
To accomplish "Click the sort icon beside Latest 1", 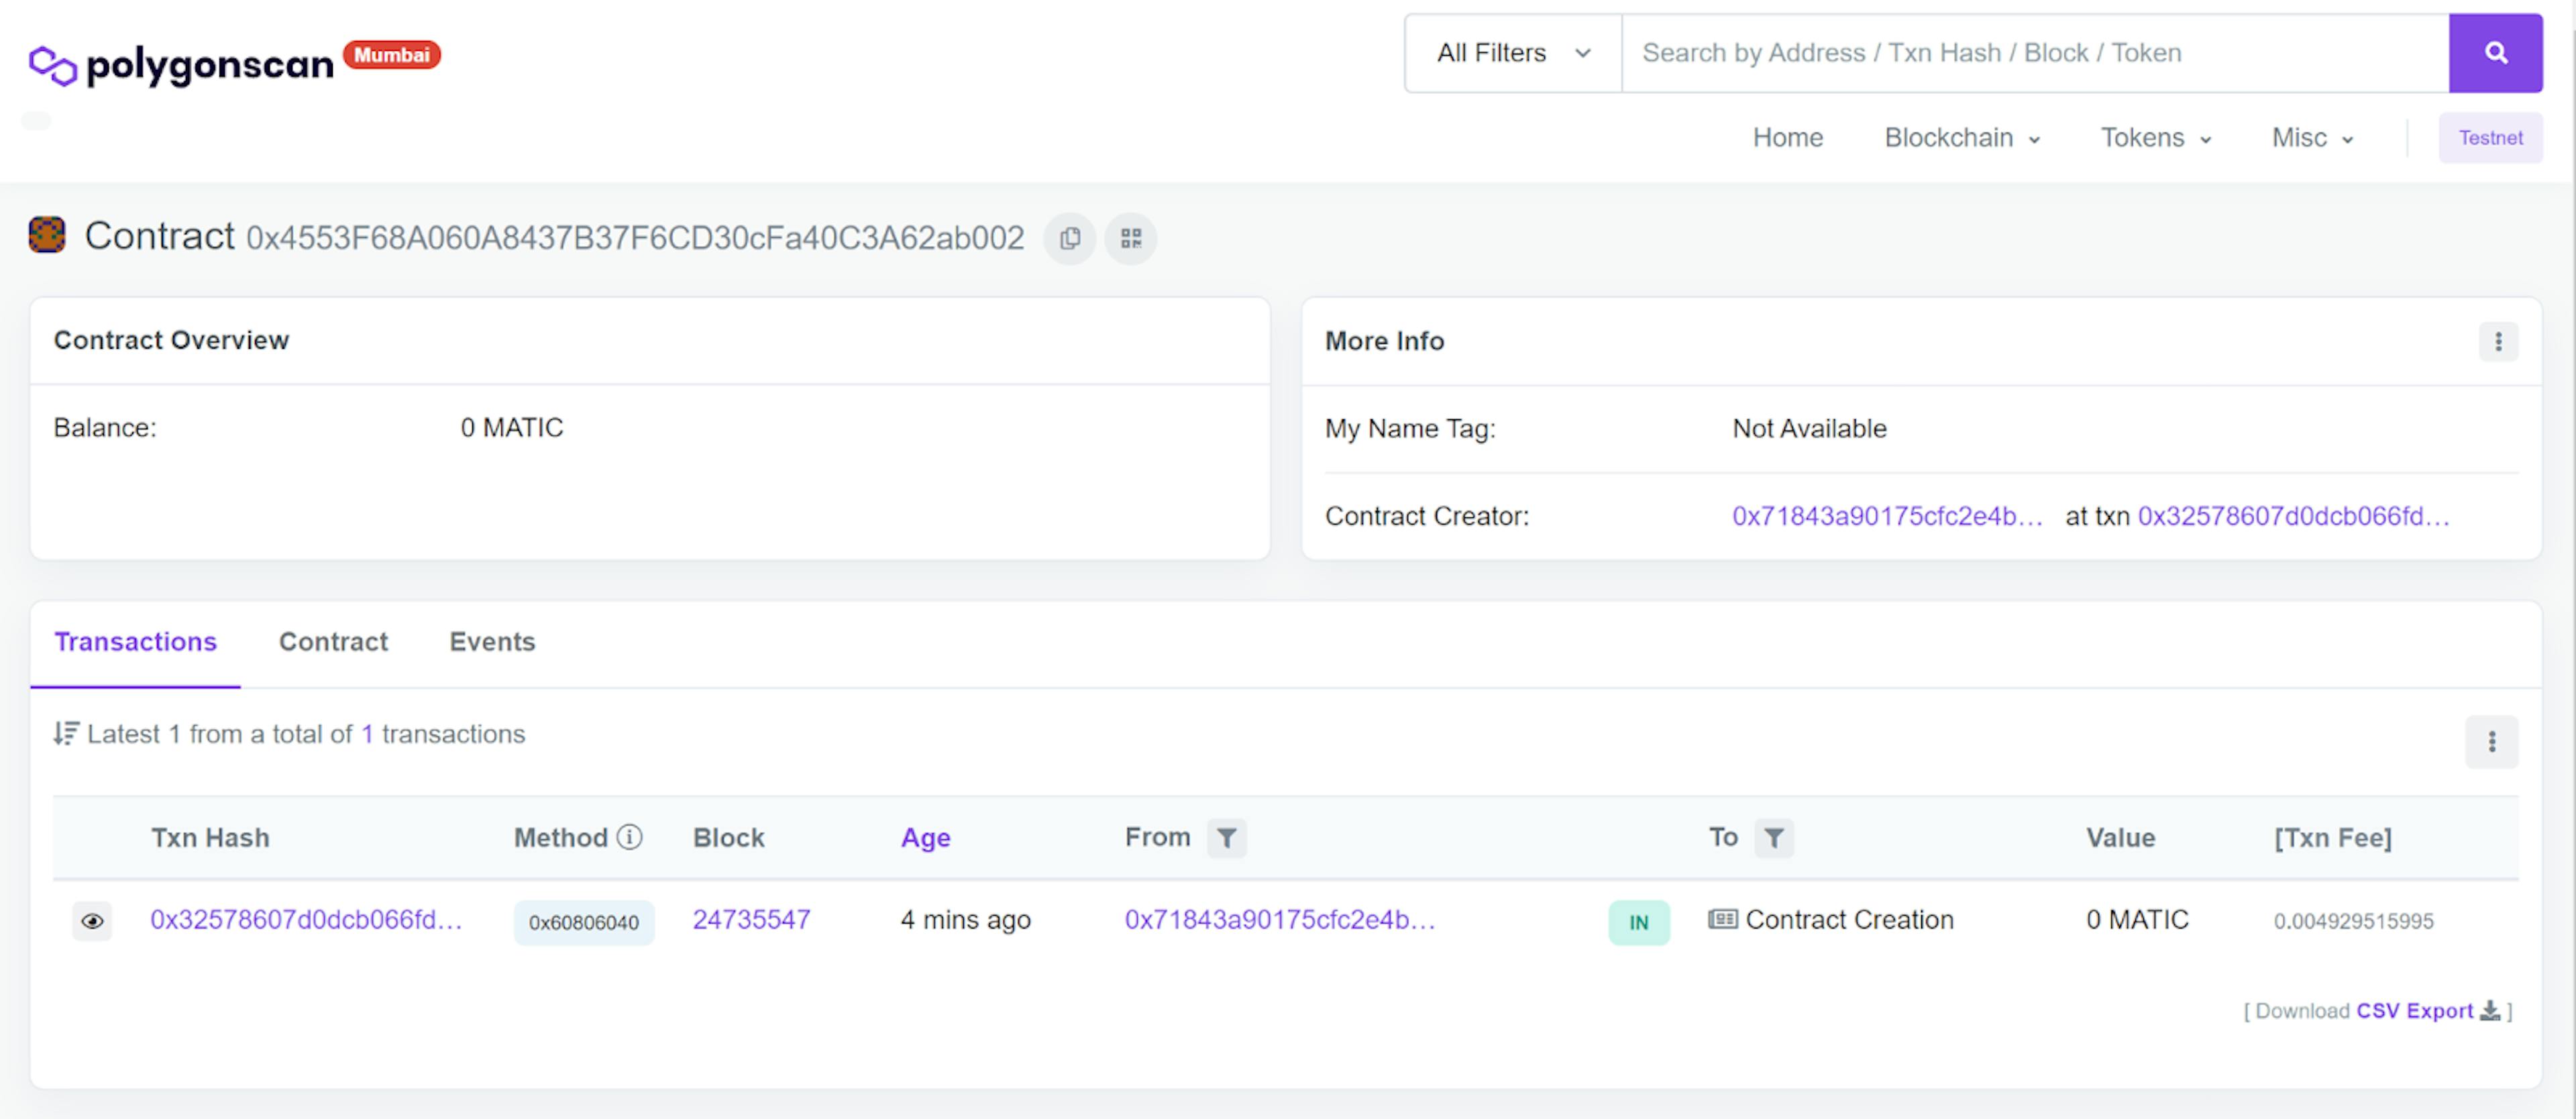I will point(66,734).
